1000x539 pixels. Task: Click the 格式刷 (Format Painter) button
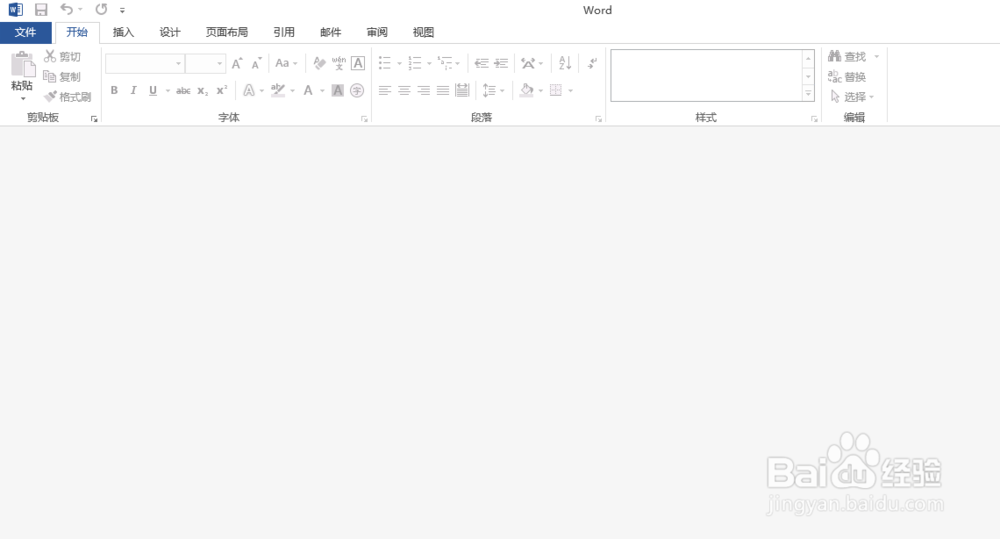click(68, 97)
